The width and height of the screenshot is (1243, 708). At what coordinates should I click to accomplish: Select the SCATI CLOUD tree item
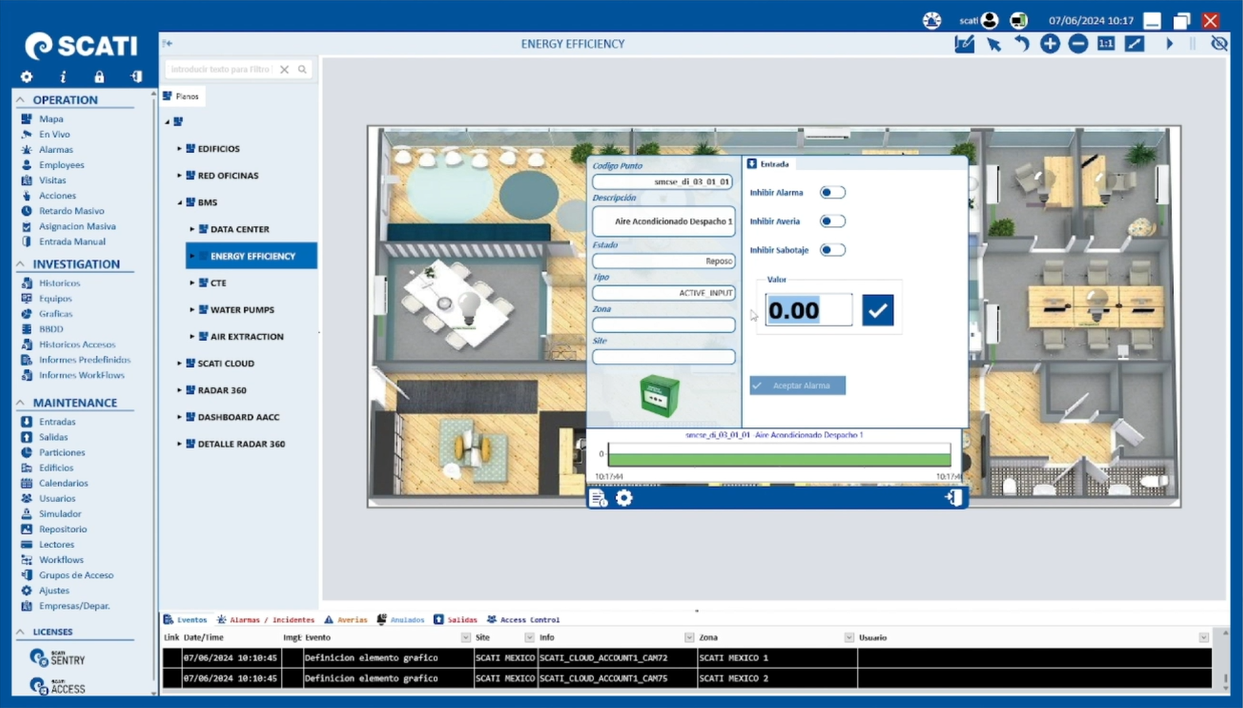226,364
